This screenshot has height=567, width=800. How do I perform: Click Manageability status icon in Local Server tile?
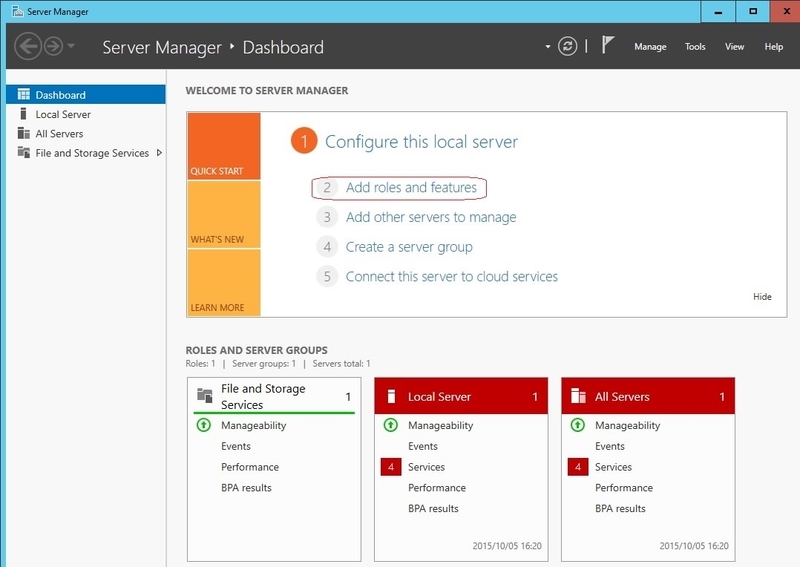point(391,425)
